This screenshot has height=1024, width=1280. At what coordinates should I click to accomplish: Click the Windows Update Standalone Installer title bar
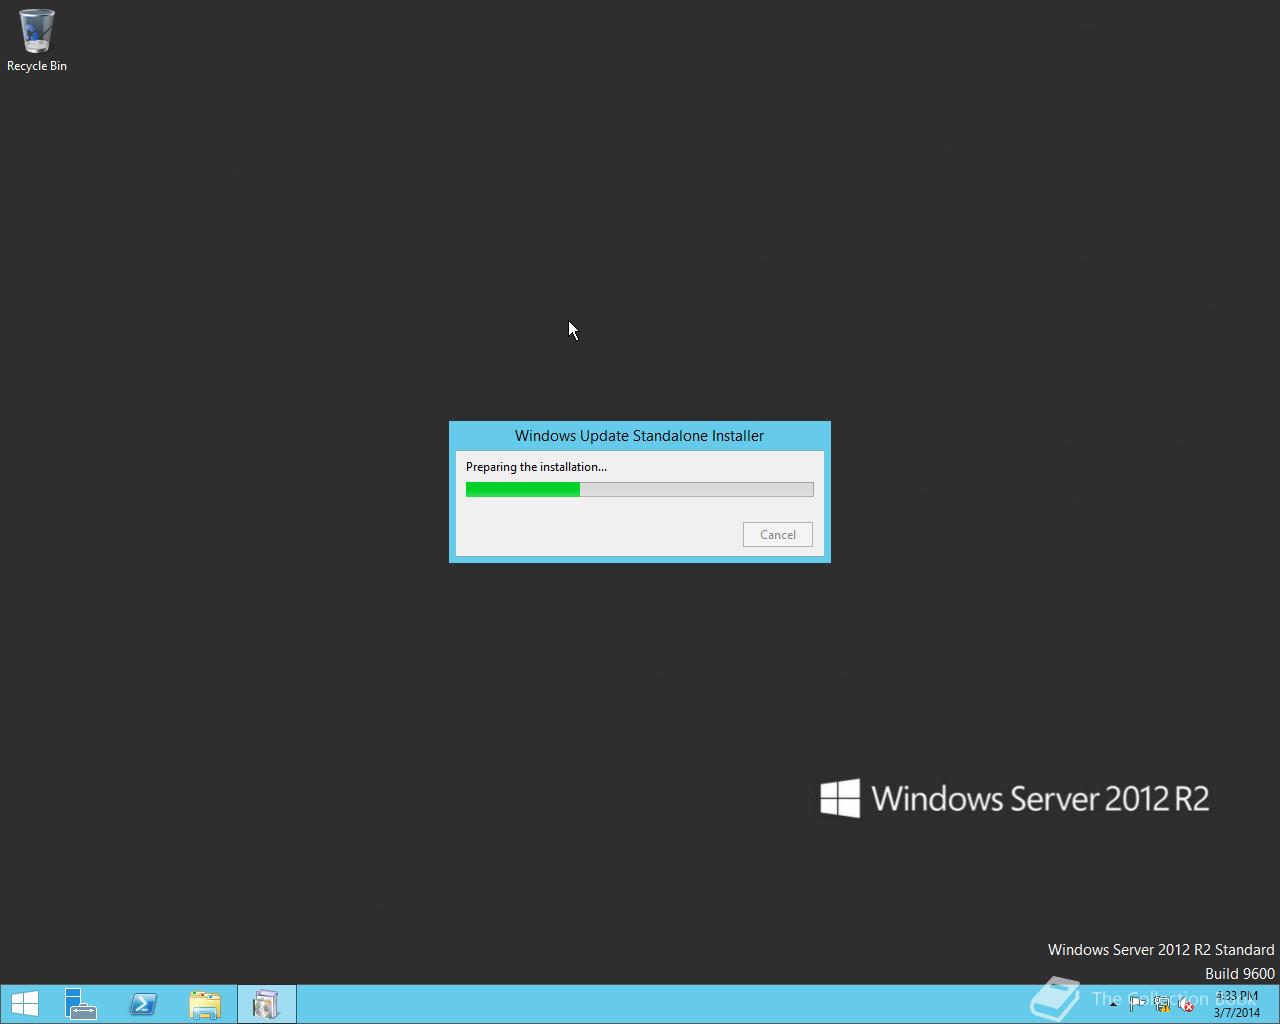coord(639,436)
